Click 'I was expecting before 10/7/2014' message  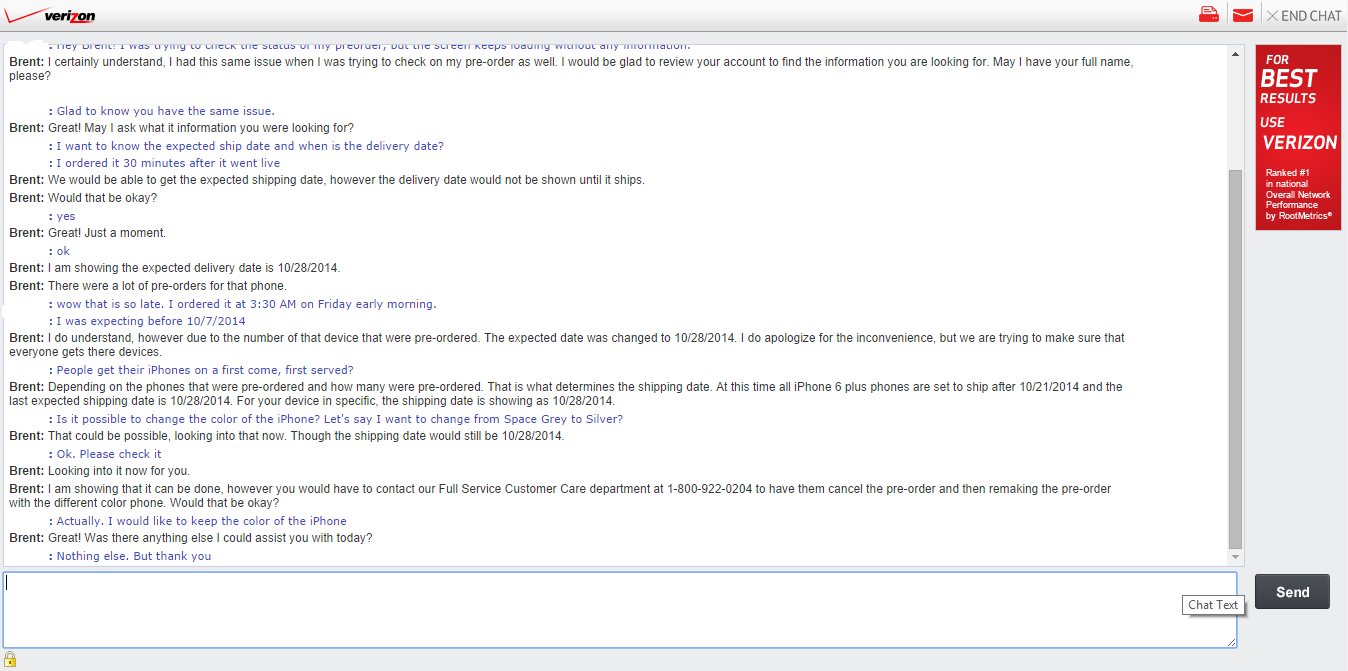(x=151, y=321)
